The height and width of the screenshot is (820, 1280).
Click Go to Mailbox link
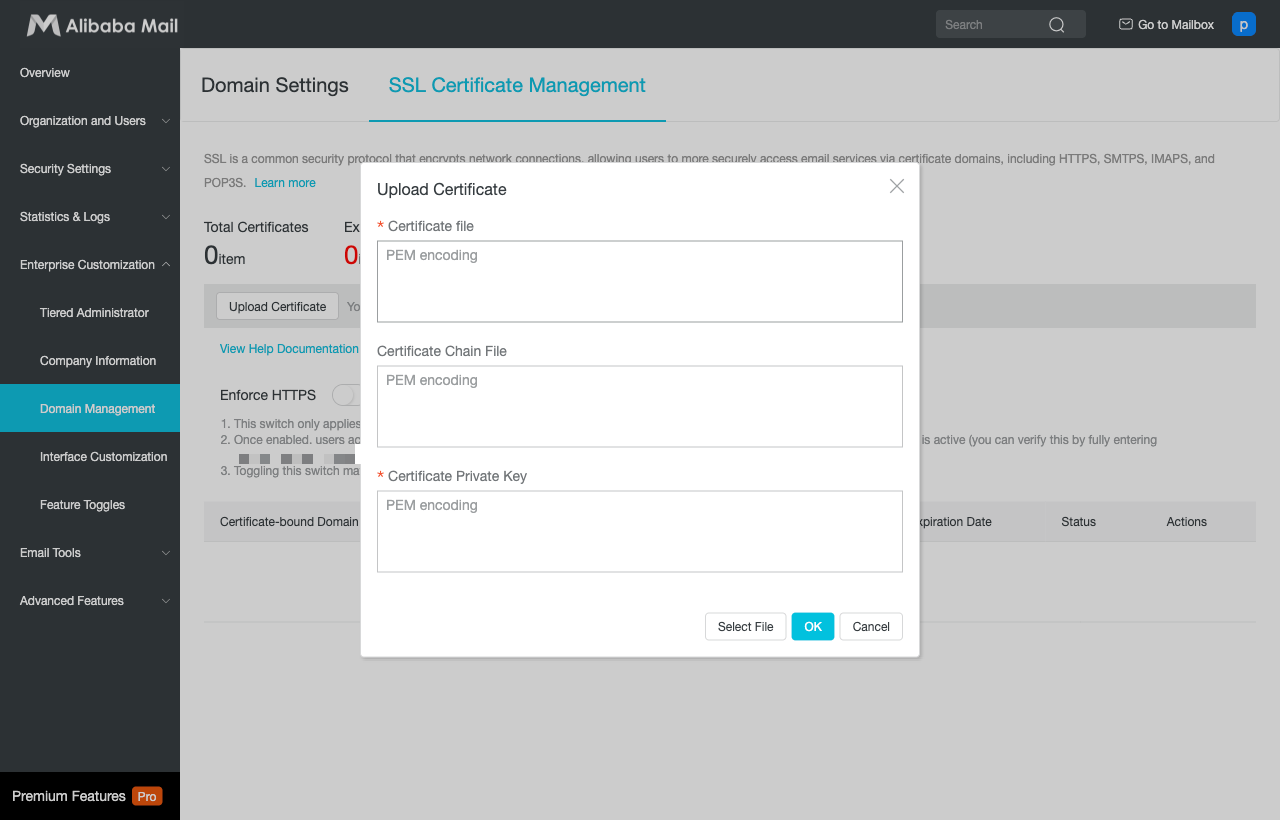pos(1176,25)
